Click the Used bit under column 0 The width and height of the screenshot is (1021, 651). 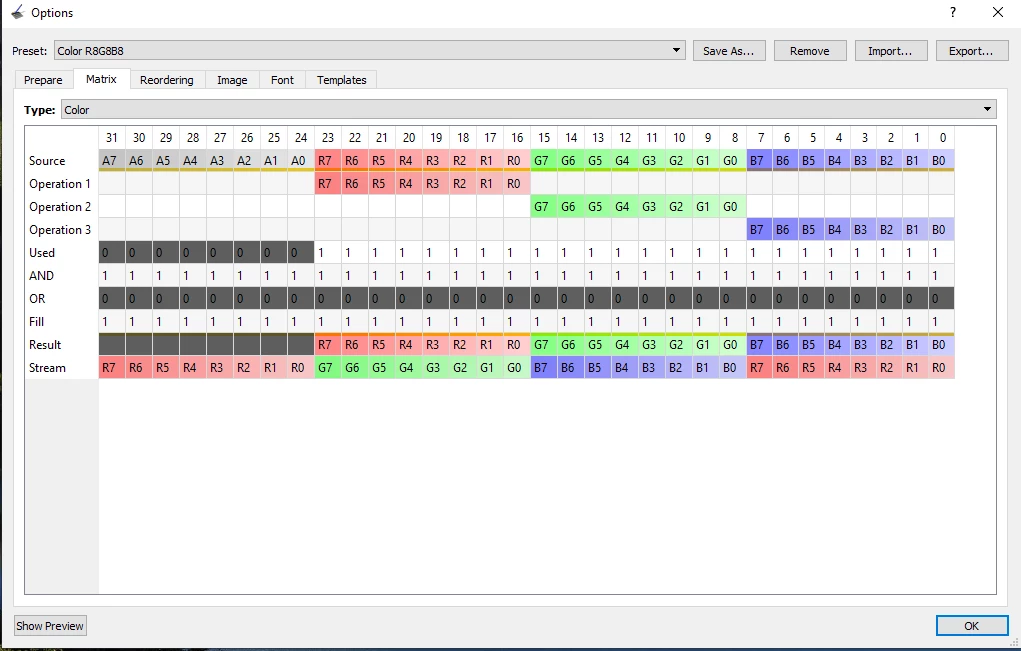click(x=942, y=253)
